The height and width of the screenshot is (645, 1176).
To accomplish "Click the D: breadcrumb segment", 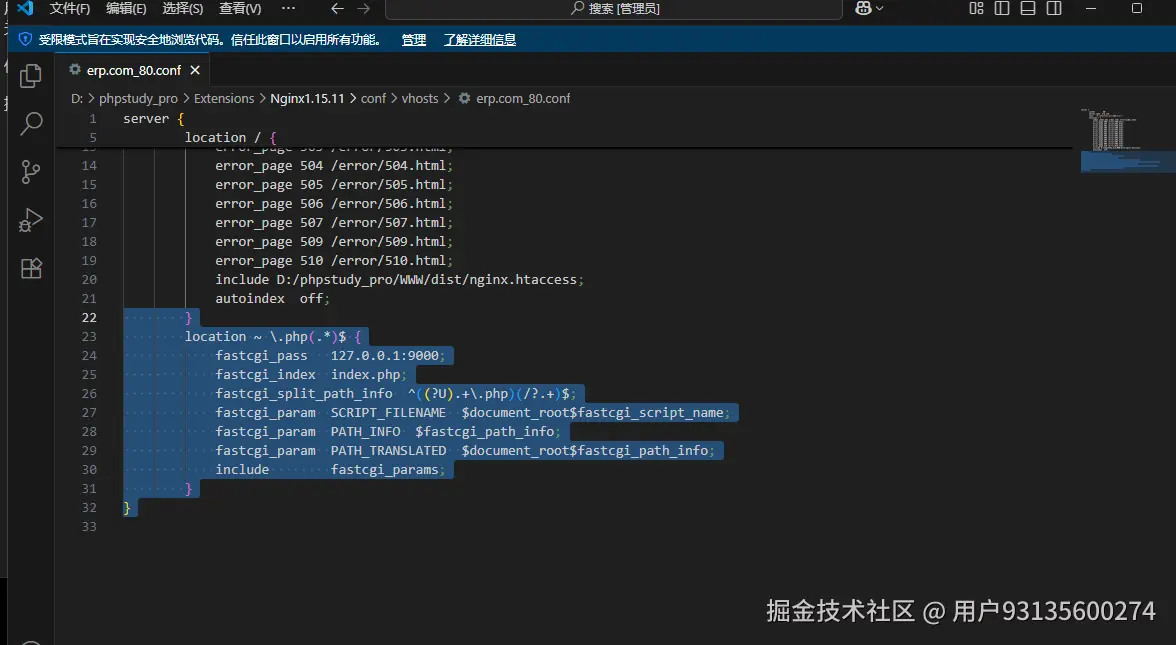I will (x=76, y=98).
